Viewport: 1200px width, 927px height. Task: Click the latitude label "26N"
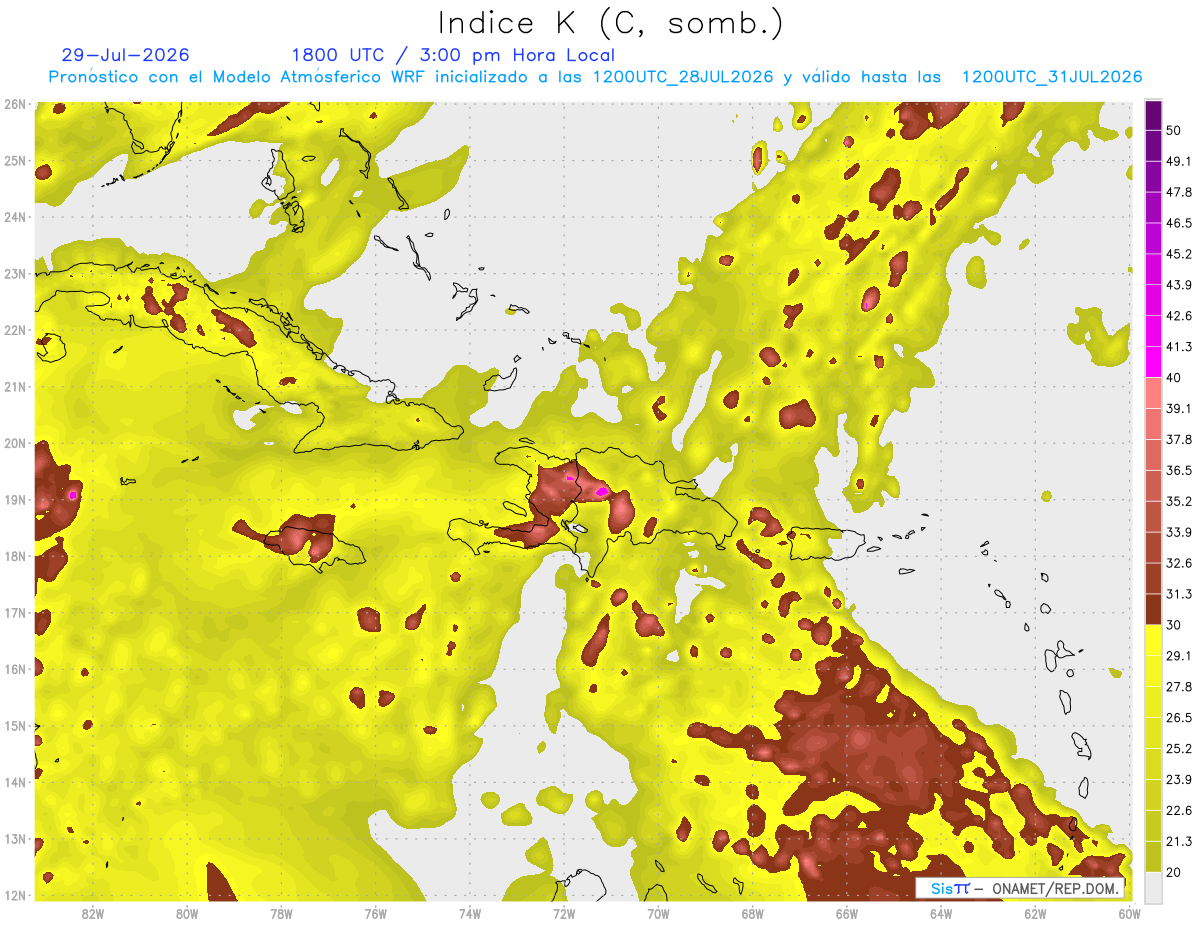coord(15,104)
